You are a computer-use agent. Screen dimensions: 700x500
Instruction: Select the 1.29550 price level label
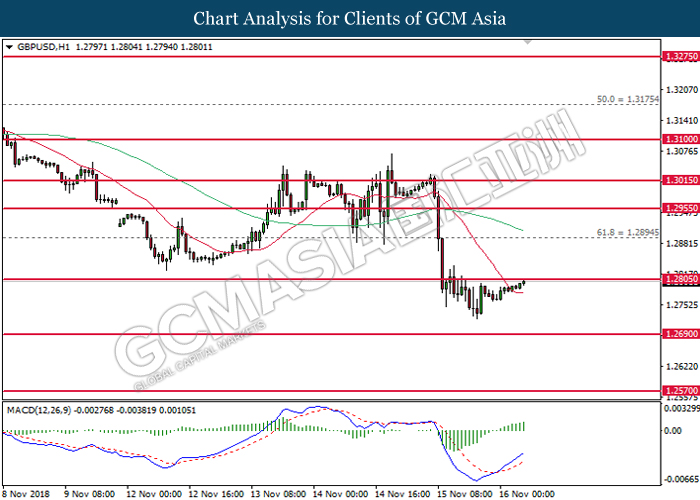(x=681, y=208)
